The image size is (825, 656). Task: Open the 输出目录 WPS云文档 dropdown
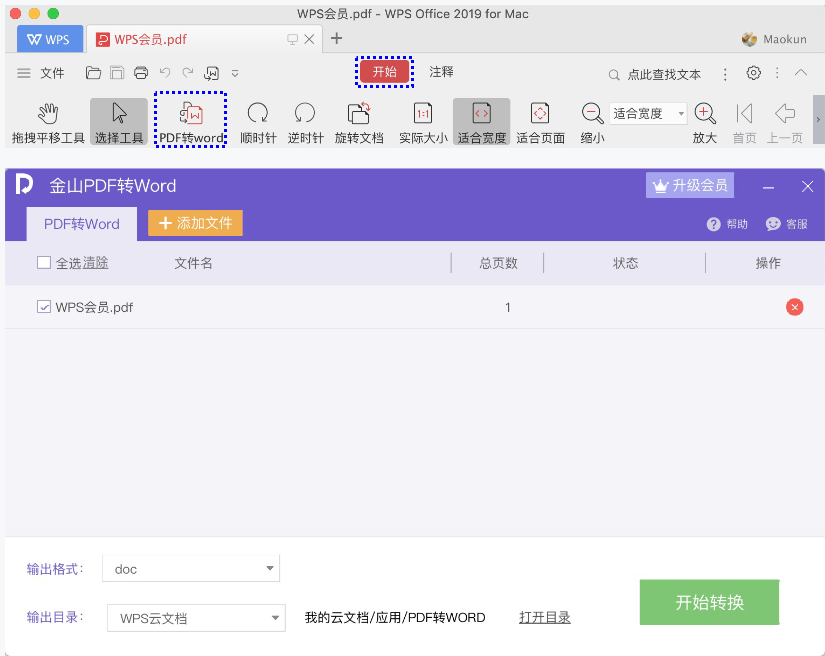coord(196,617)
